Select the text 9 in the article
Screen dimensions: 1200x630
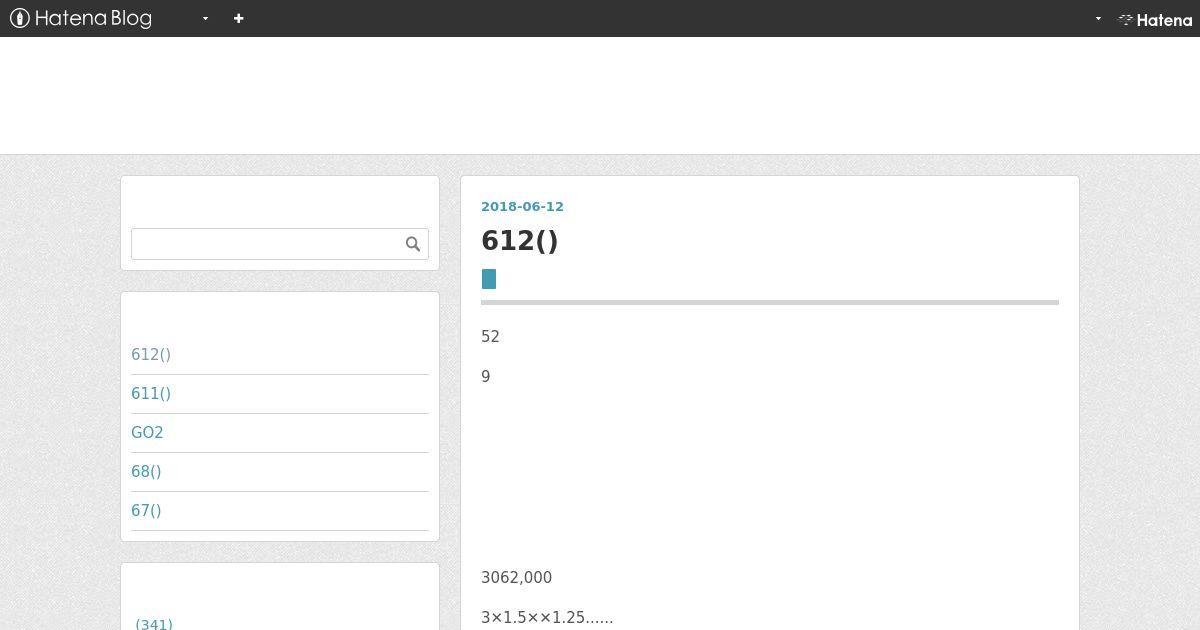pos(486,377)
